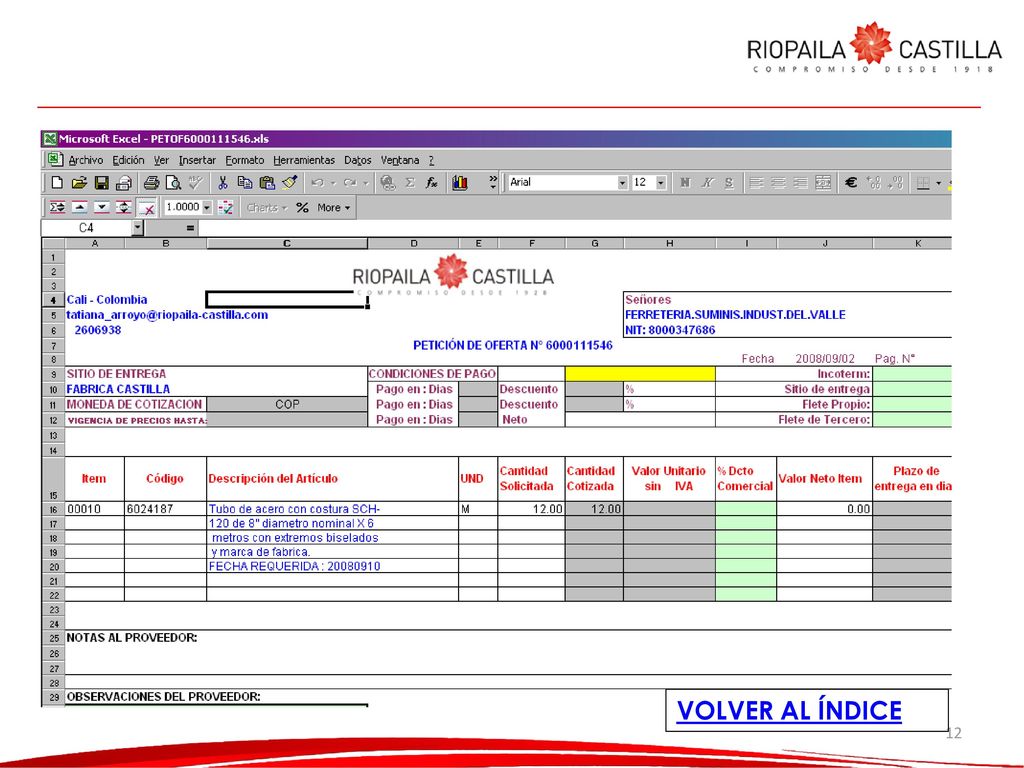The height and width of the screenshot is (768, 1024).
Task: Click the Increase Decimal icon
Action: tap(874, 183)
